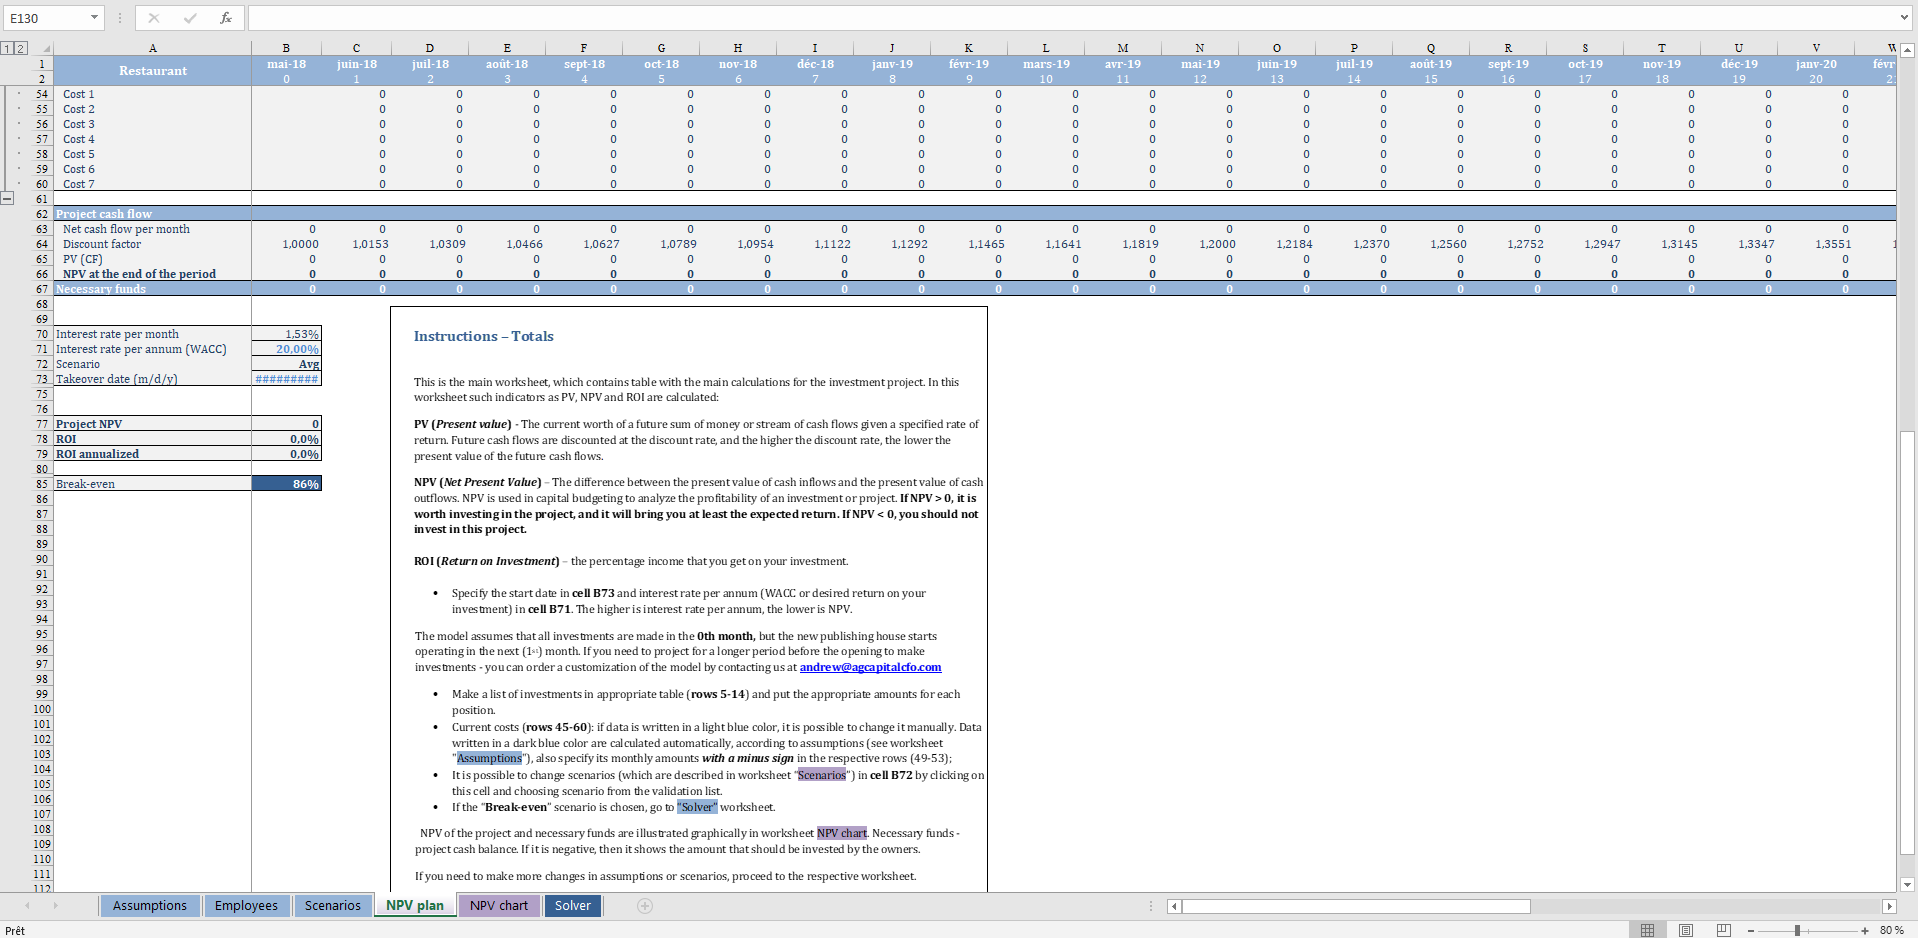Screen dimensions: 1918x938
Task: Click the zoom slider handle
Action: coord(1797,931)
